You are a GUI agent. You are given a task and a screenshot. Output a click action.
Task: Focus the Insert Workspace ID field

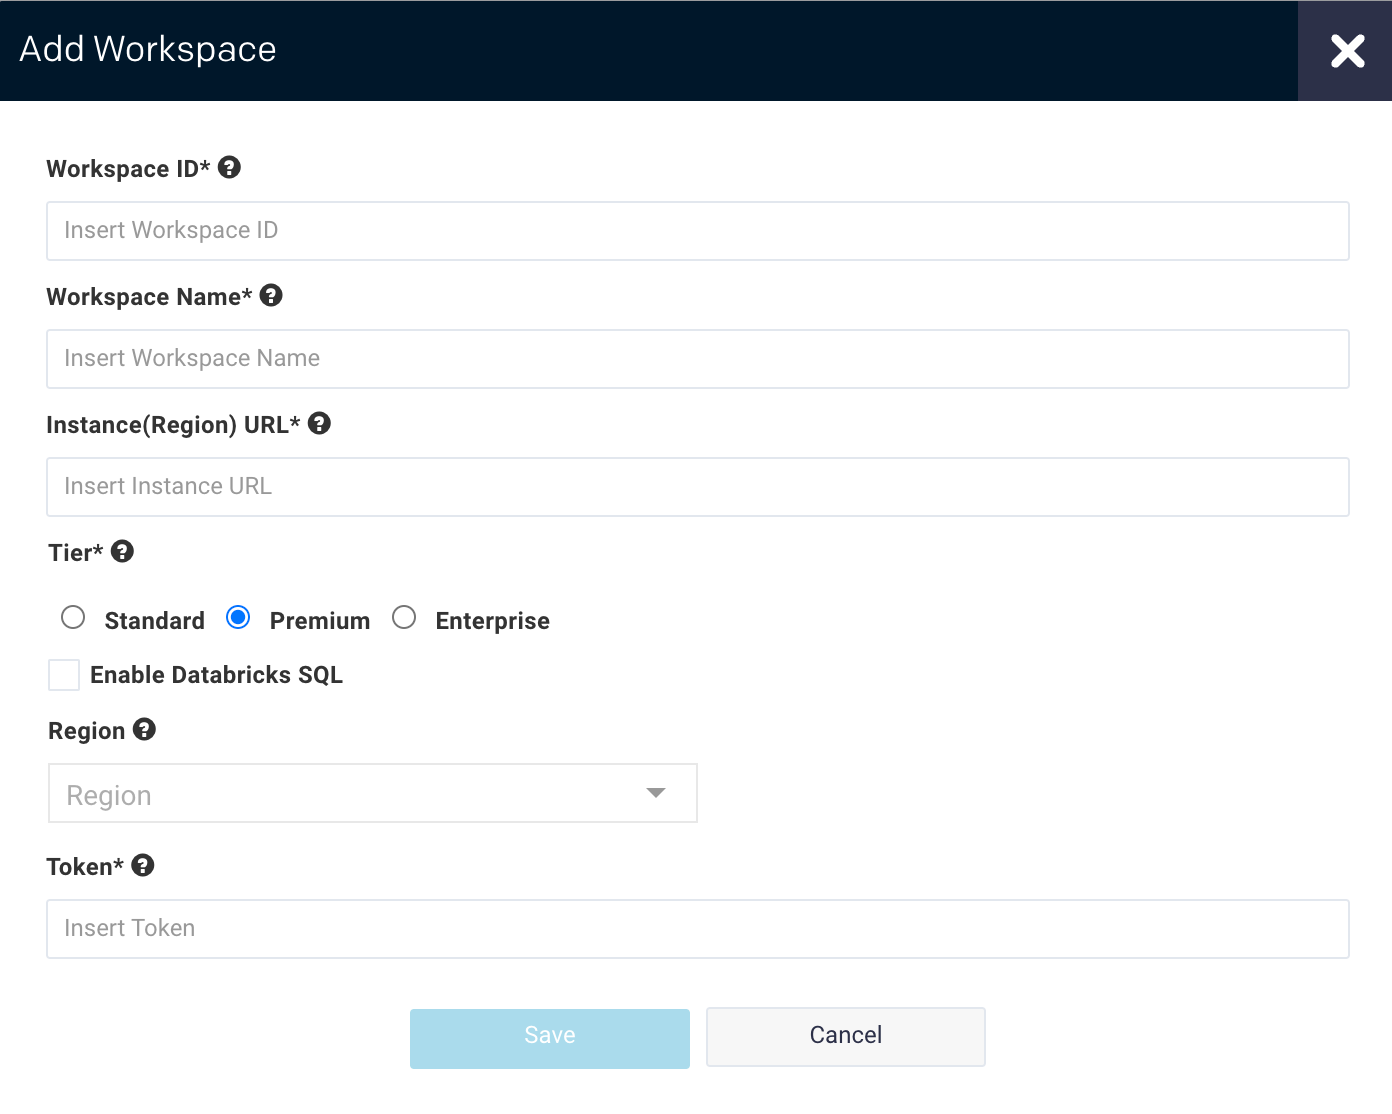[697, 231]
